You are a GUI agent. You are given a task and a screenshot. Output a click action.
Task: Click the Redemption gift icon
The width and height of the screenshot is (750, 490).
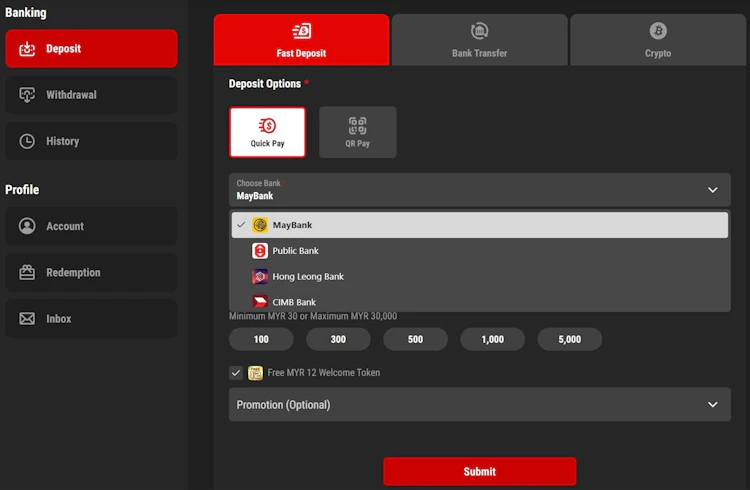(x=27, y=272)
